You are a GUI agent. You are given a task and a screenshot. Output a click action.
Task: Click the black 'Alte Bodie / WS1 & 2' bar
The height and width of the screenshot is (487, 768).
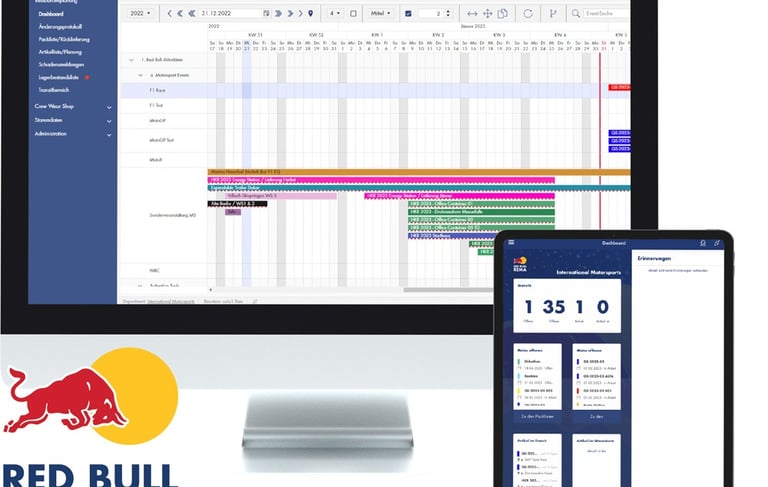click(x=238, y=204)
